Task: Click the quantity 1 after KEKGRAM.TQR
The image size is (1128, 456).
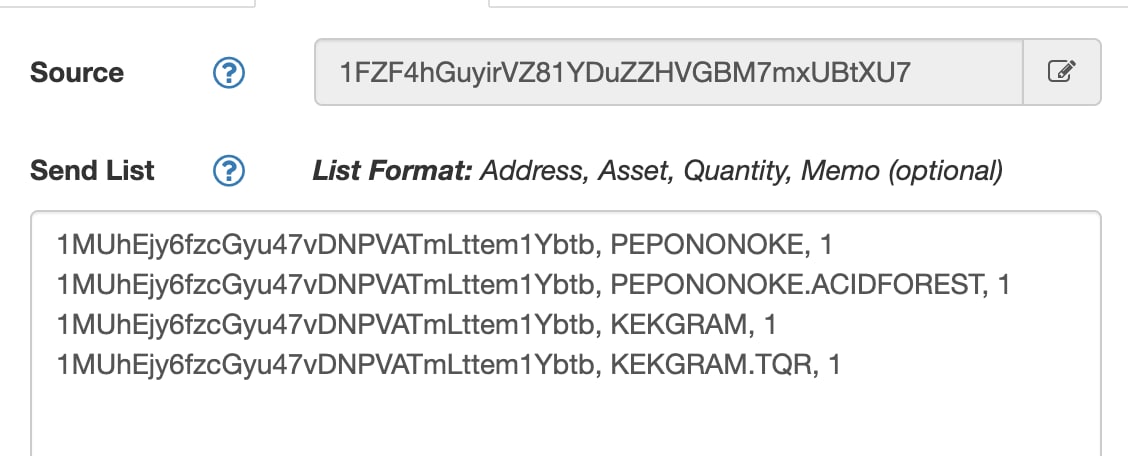Action: click(x=834, y=365)
